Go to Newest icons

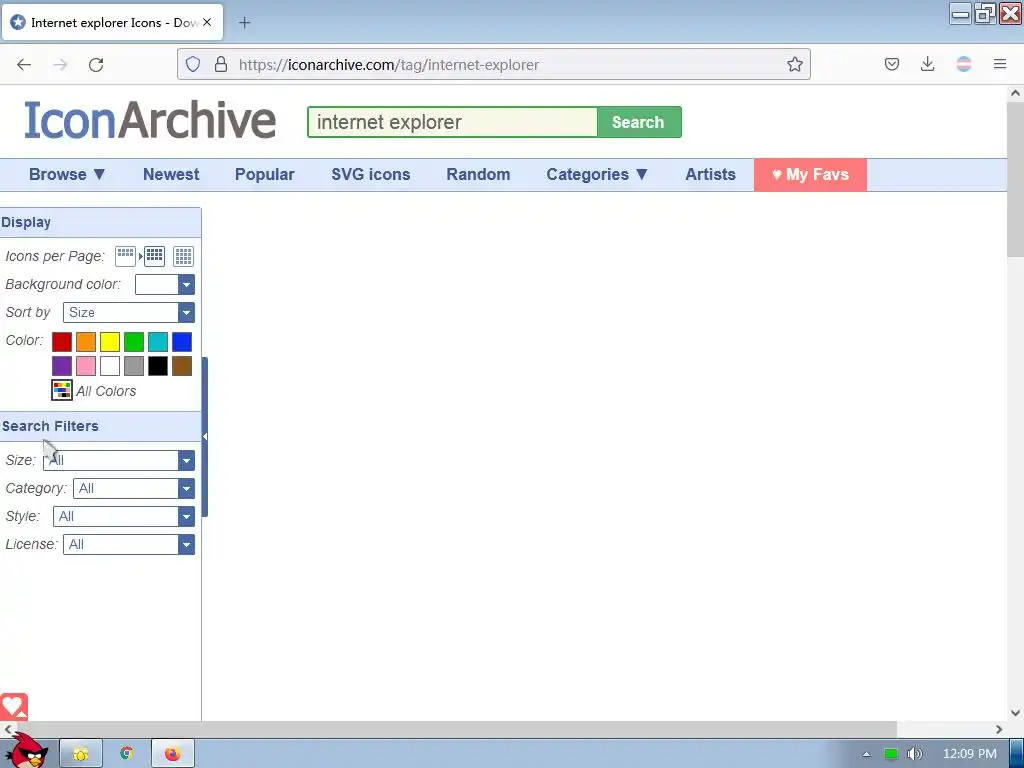(171, 174)
